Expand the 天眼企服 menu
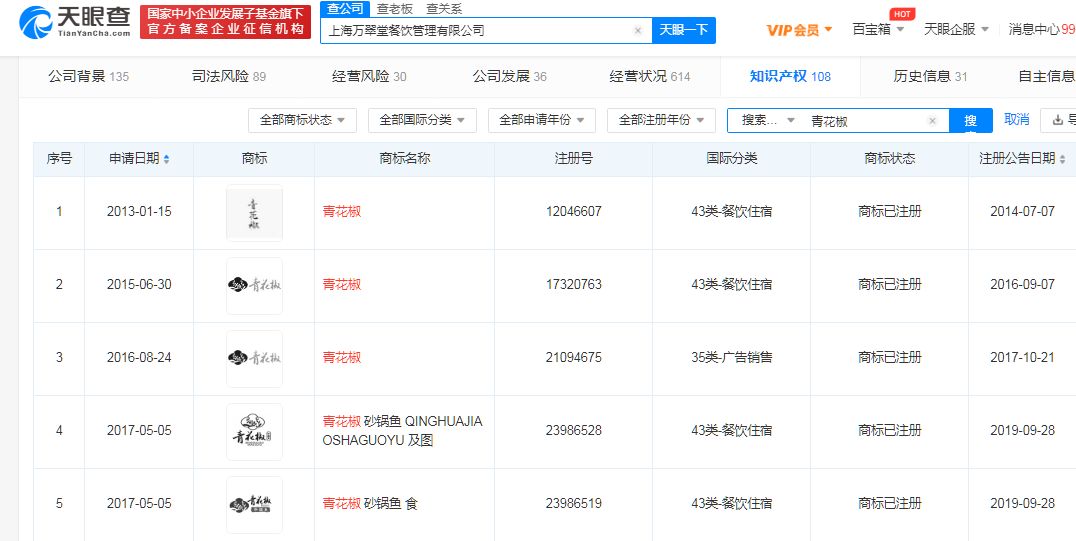This screenshot has width=1076, height=541. 956,30
